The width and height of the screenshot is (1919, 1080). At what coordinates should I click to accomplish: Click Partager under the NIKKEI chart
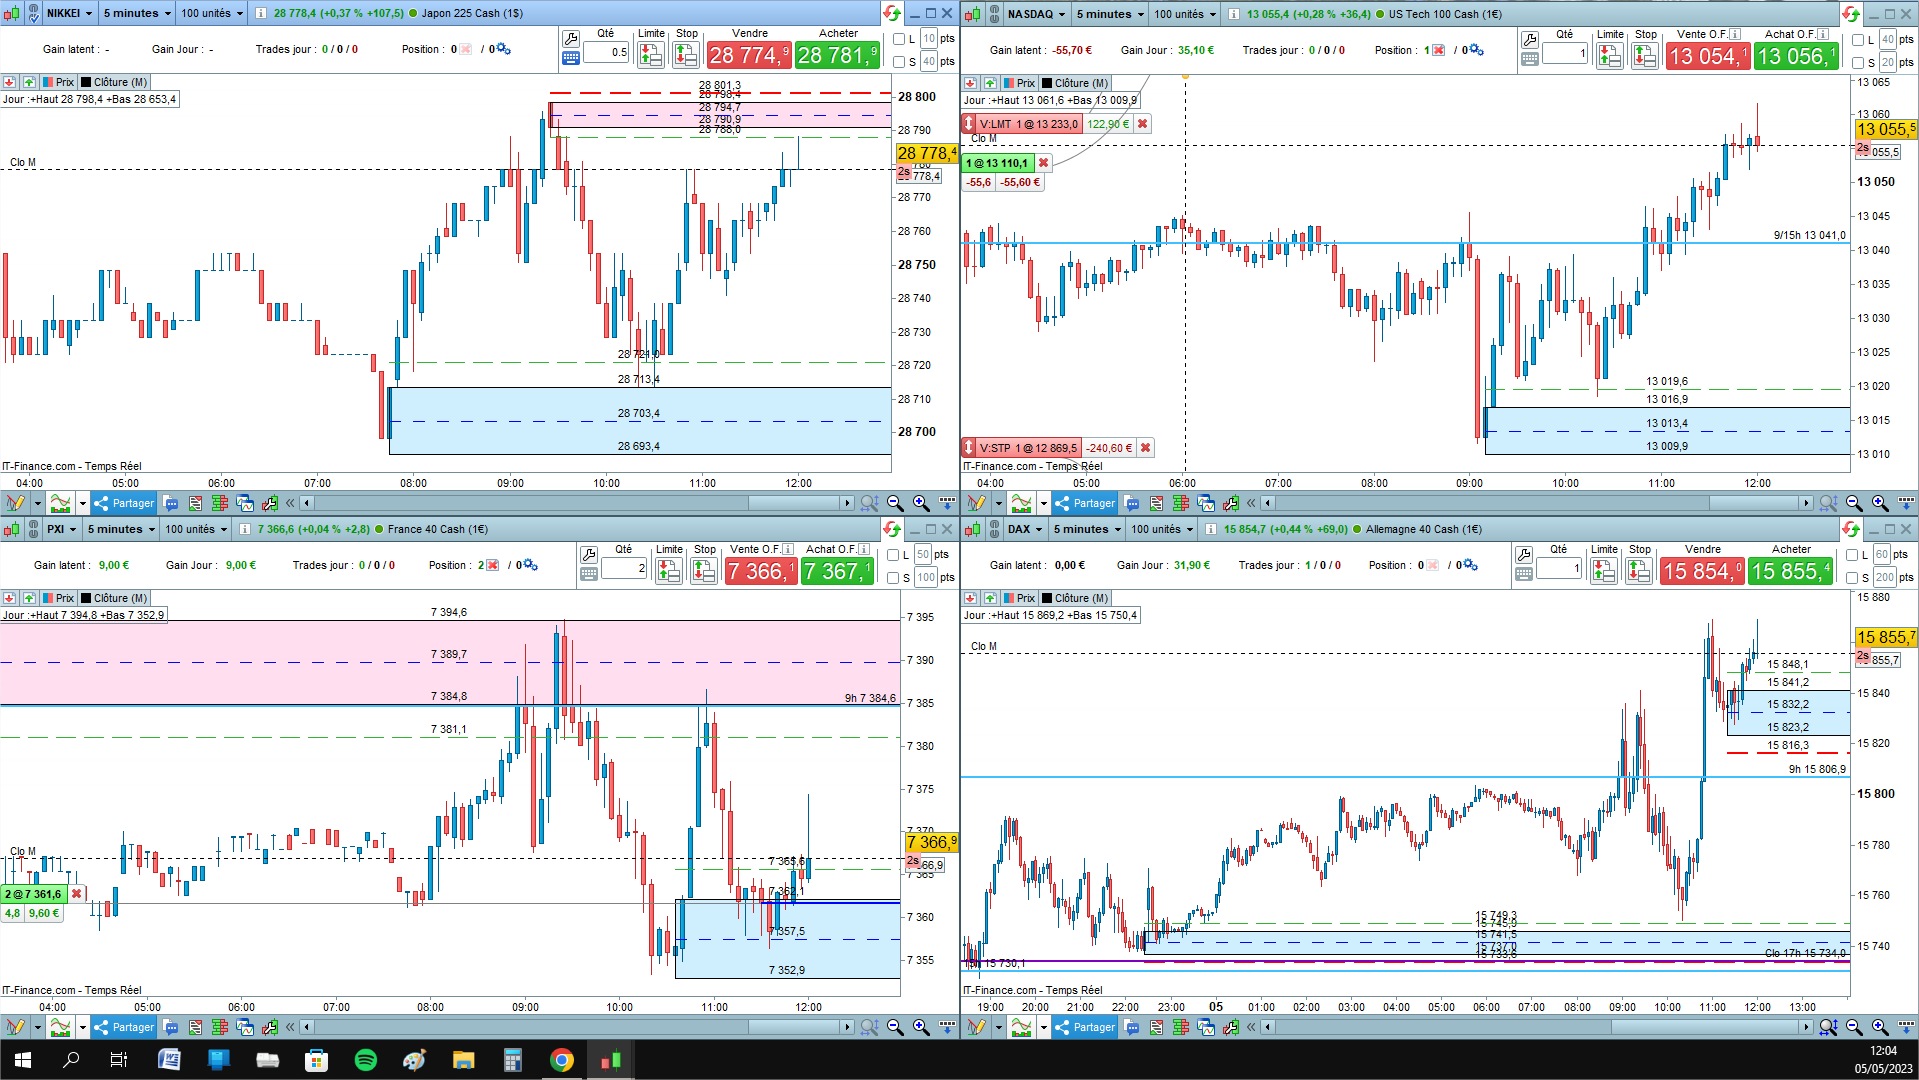[x=124, y=503]
